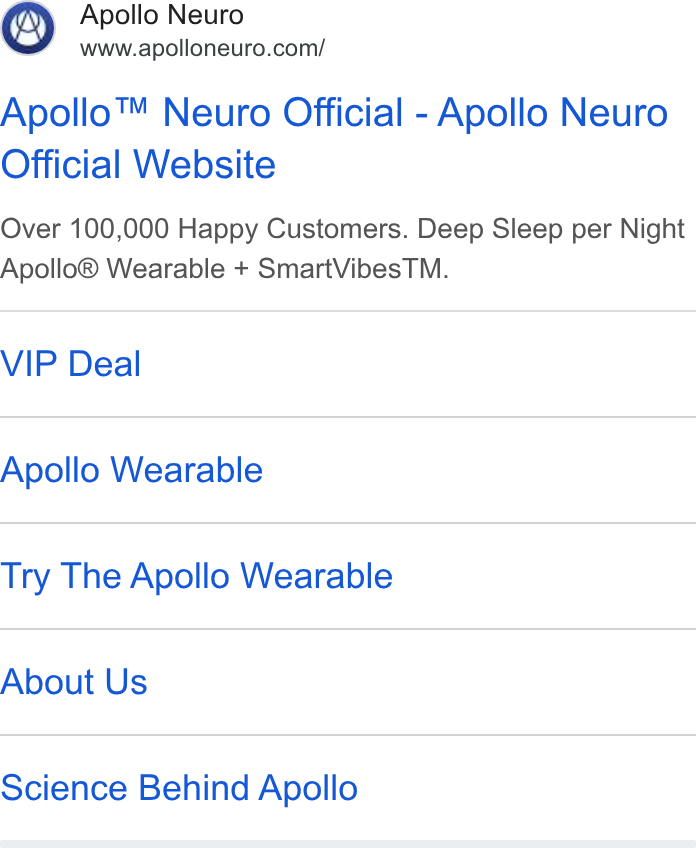Click the divider below Apollo Wearable sitelink
This screenshot has width=696, height=848.
348,523
